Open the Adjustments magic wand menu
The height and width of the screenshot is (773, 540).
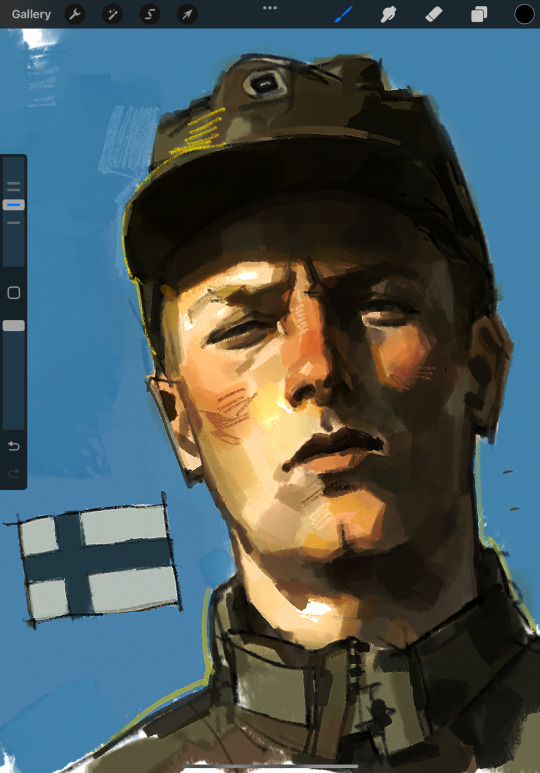click(x=112, y=14)
